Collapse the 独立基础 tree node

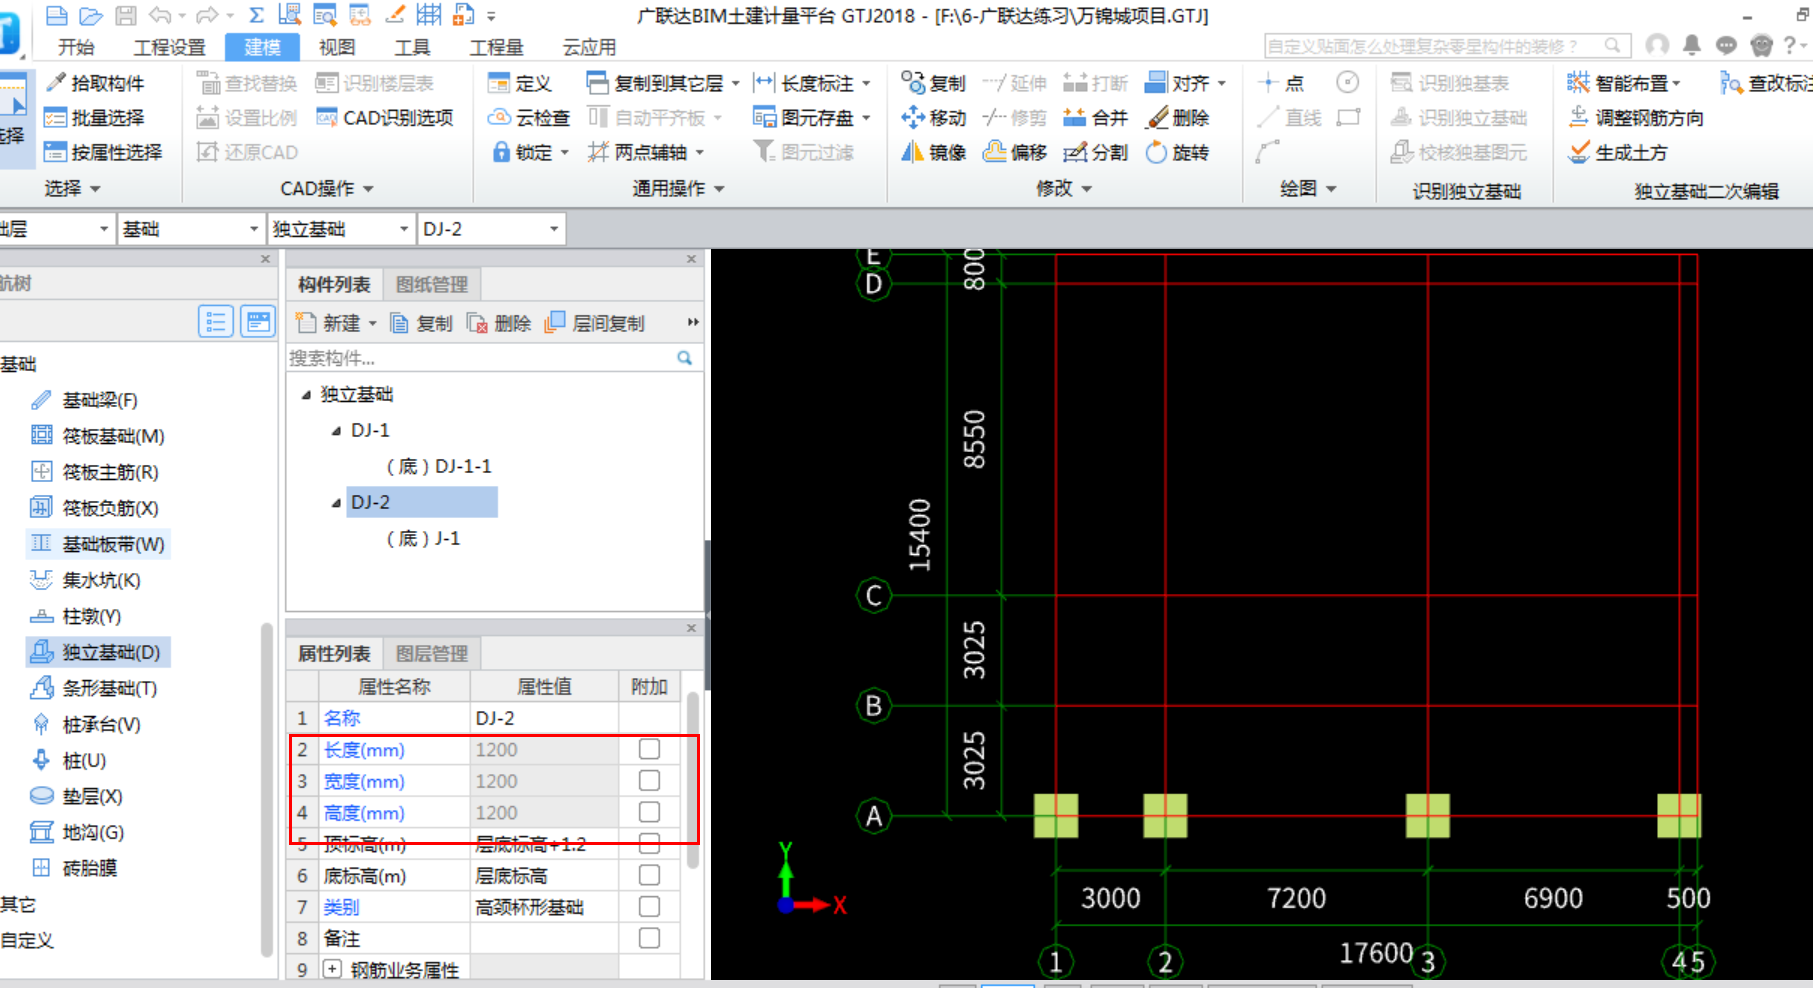click(x=306, y=395)
